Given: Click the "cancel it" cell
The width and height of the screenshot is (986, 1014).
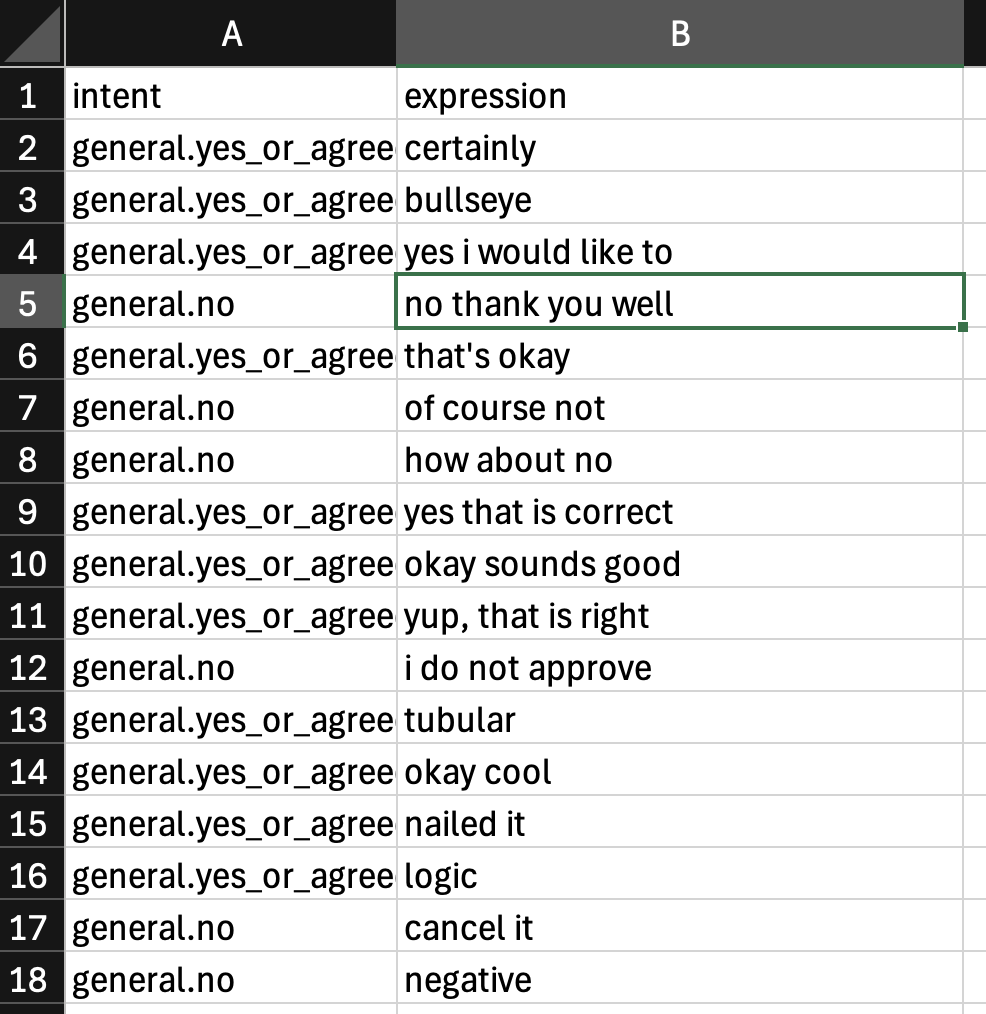Looking at the screenshot, I should click(679, 927).
